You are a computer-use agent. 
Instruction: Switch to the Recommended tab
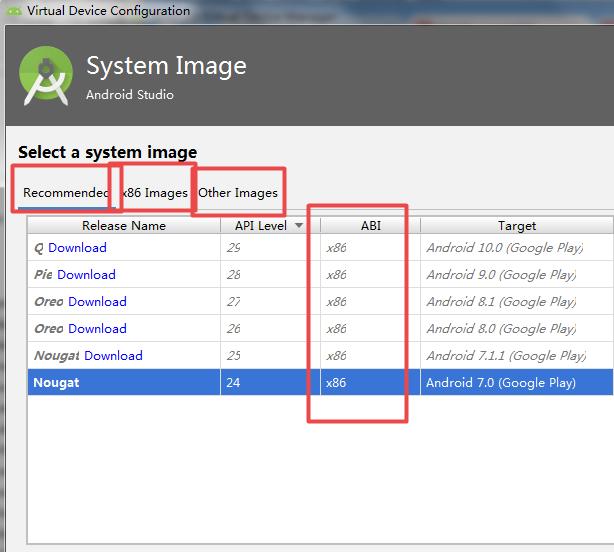tap(65, 193)
